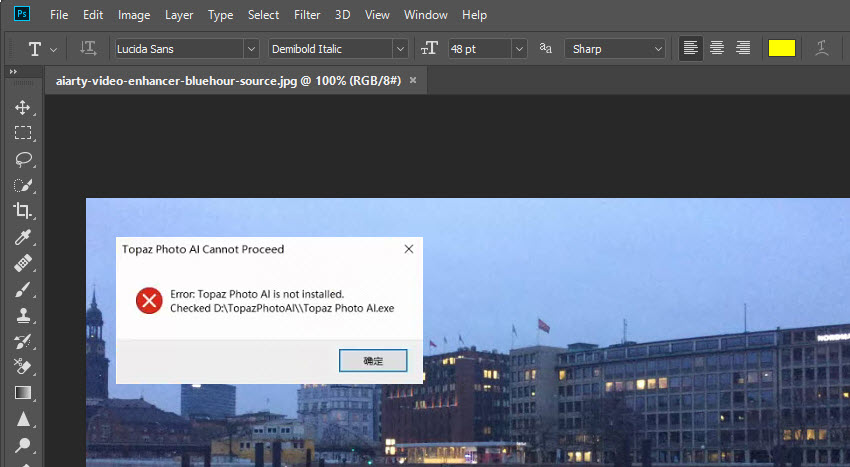Open the Image menu
The height and width of the screenshot is (467, 850).
tap(134, 15)
